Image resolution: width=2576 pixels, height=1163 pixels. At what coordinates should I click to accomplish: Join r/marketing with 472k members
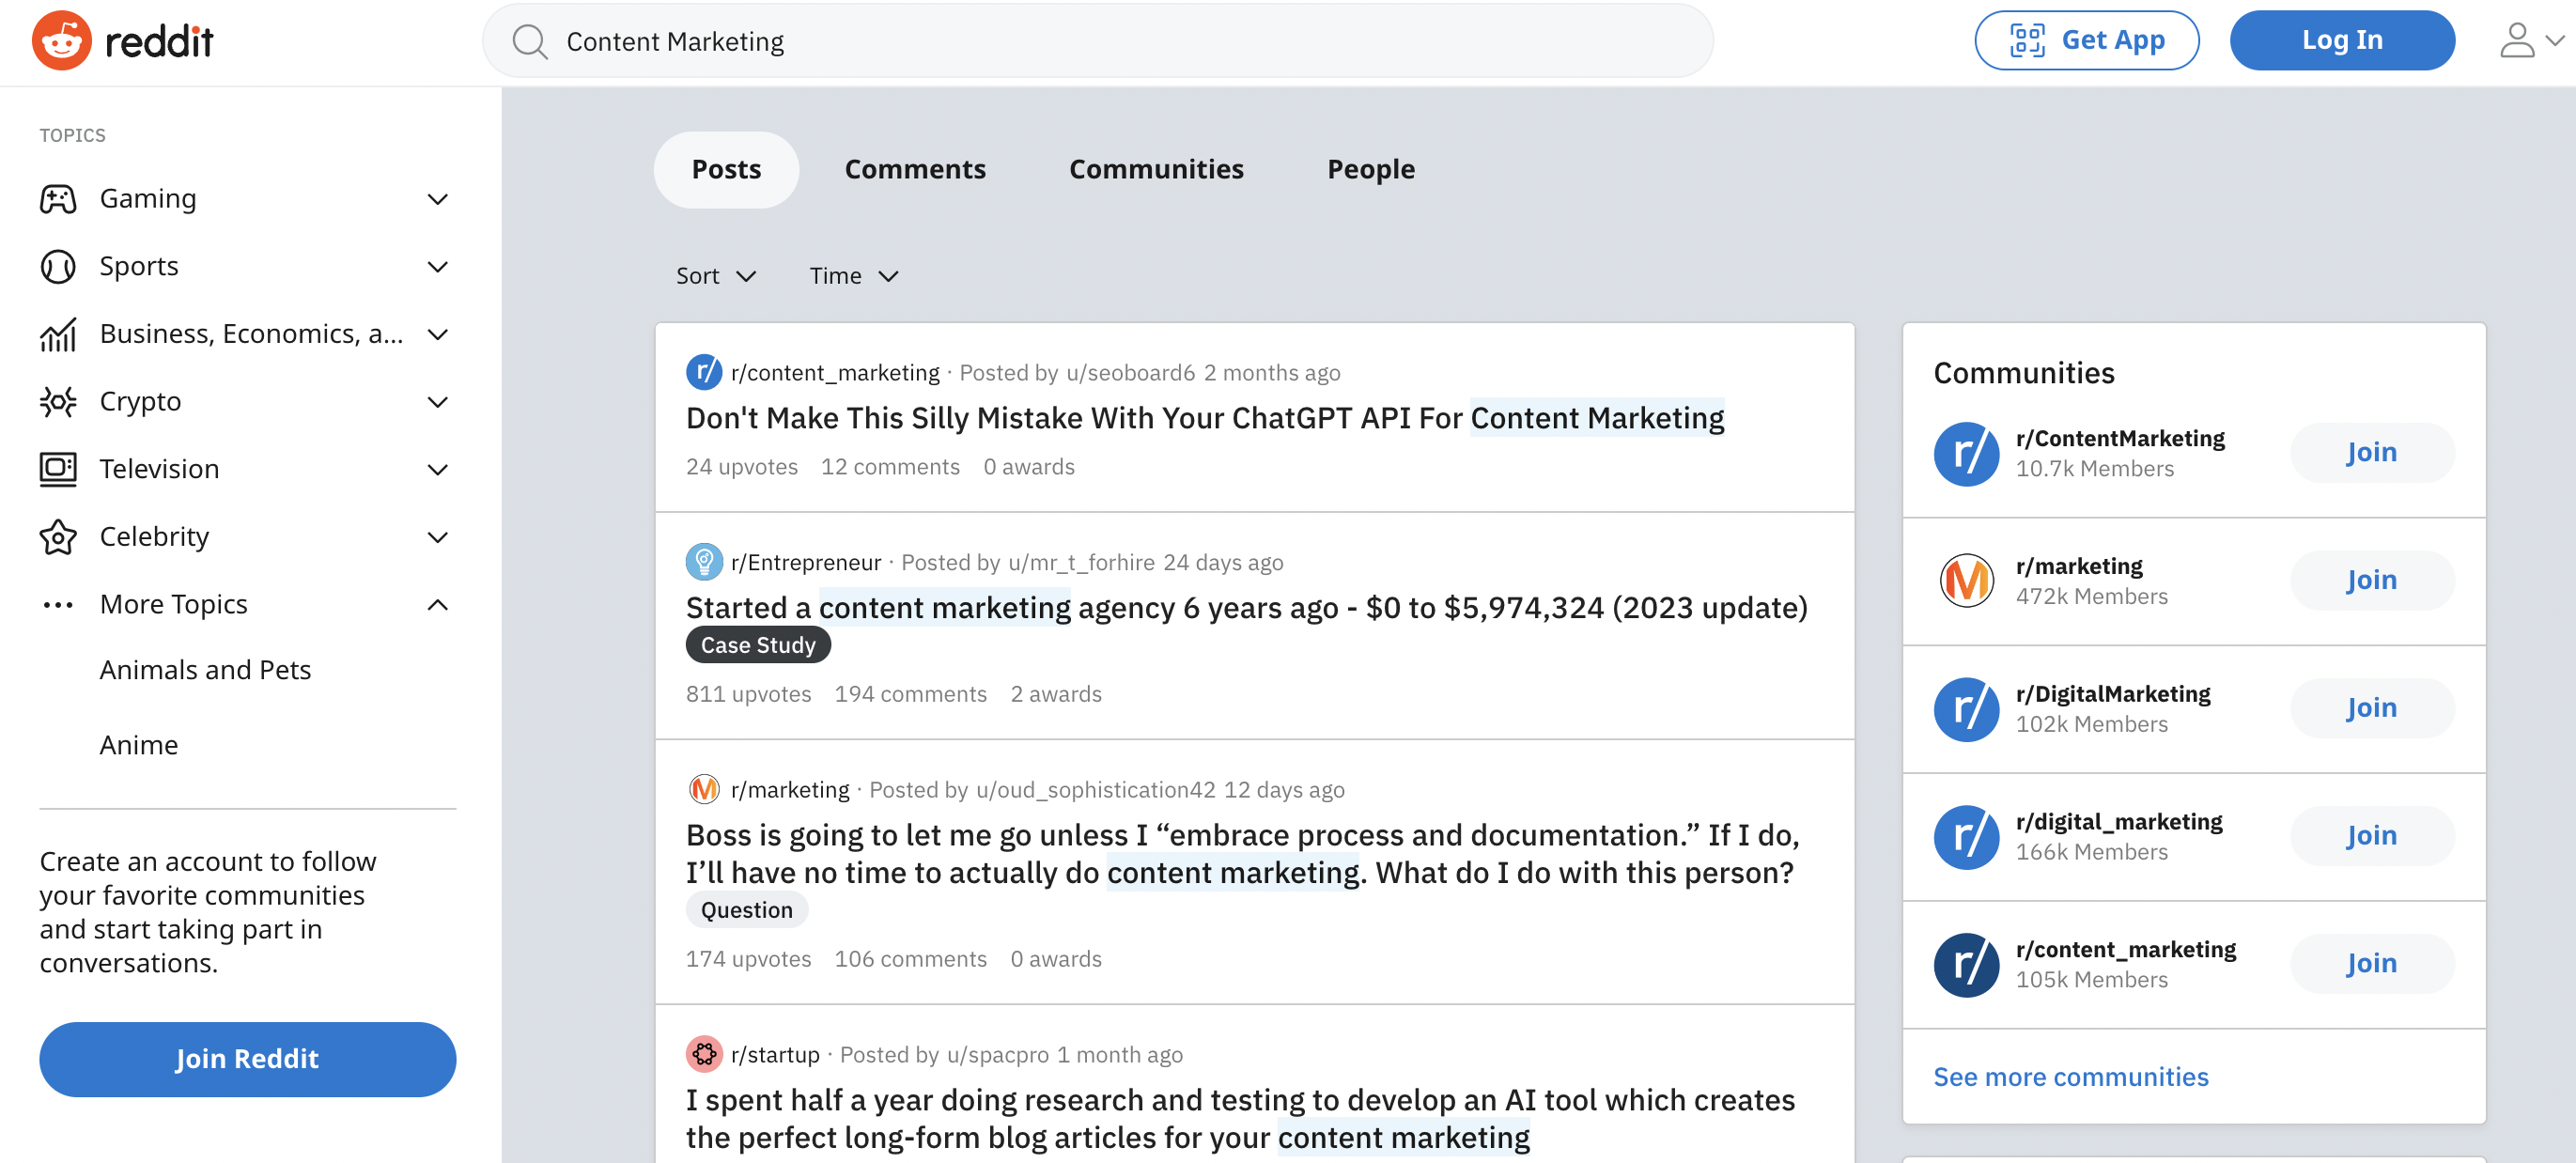2371,580
